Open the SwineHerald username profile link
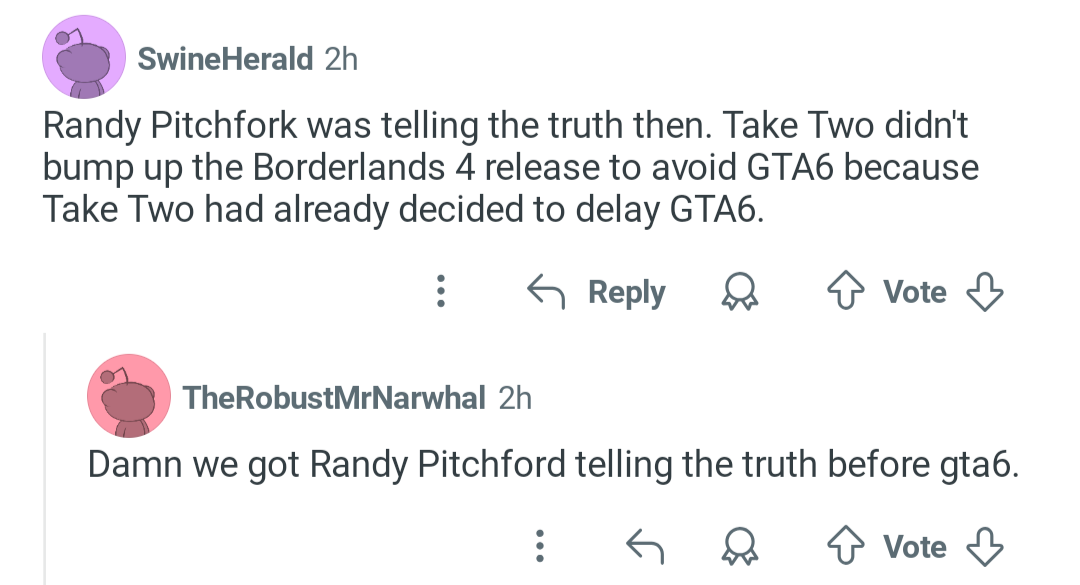Viewport: 1080px width, 585px height. (x=225, y=59)
